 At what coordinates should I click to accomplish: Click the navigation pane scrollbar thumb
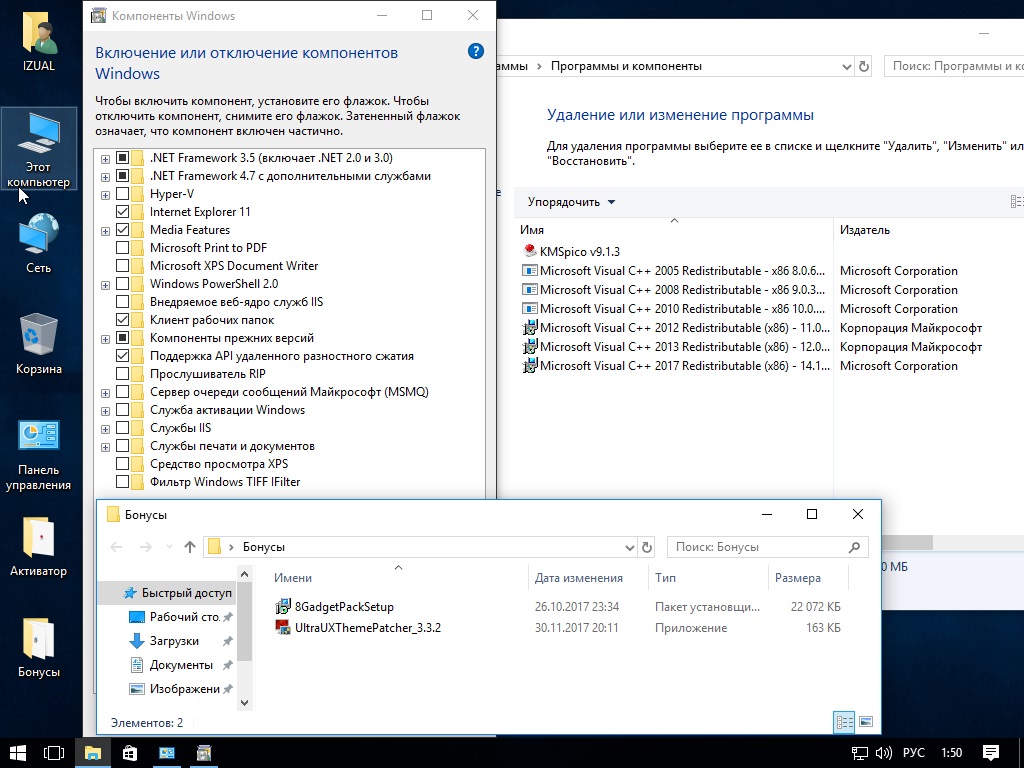coord(245,622)
